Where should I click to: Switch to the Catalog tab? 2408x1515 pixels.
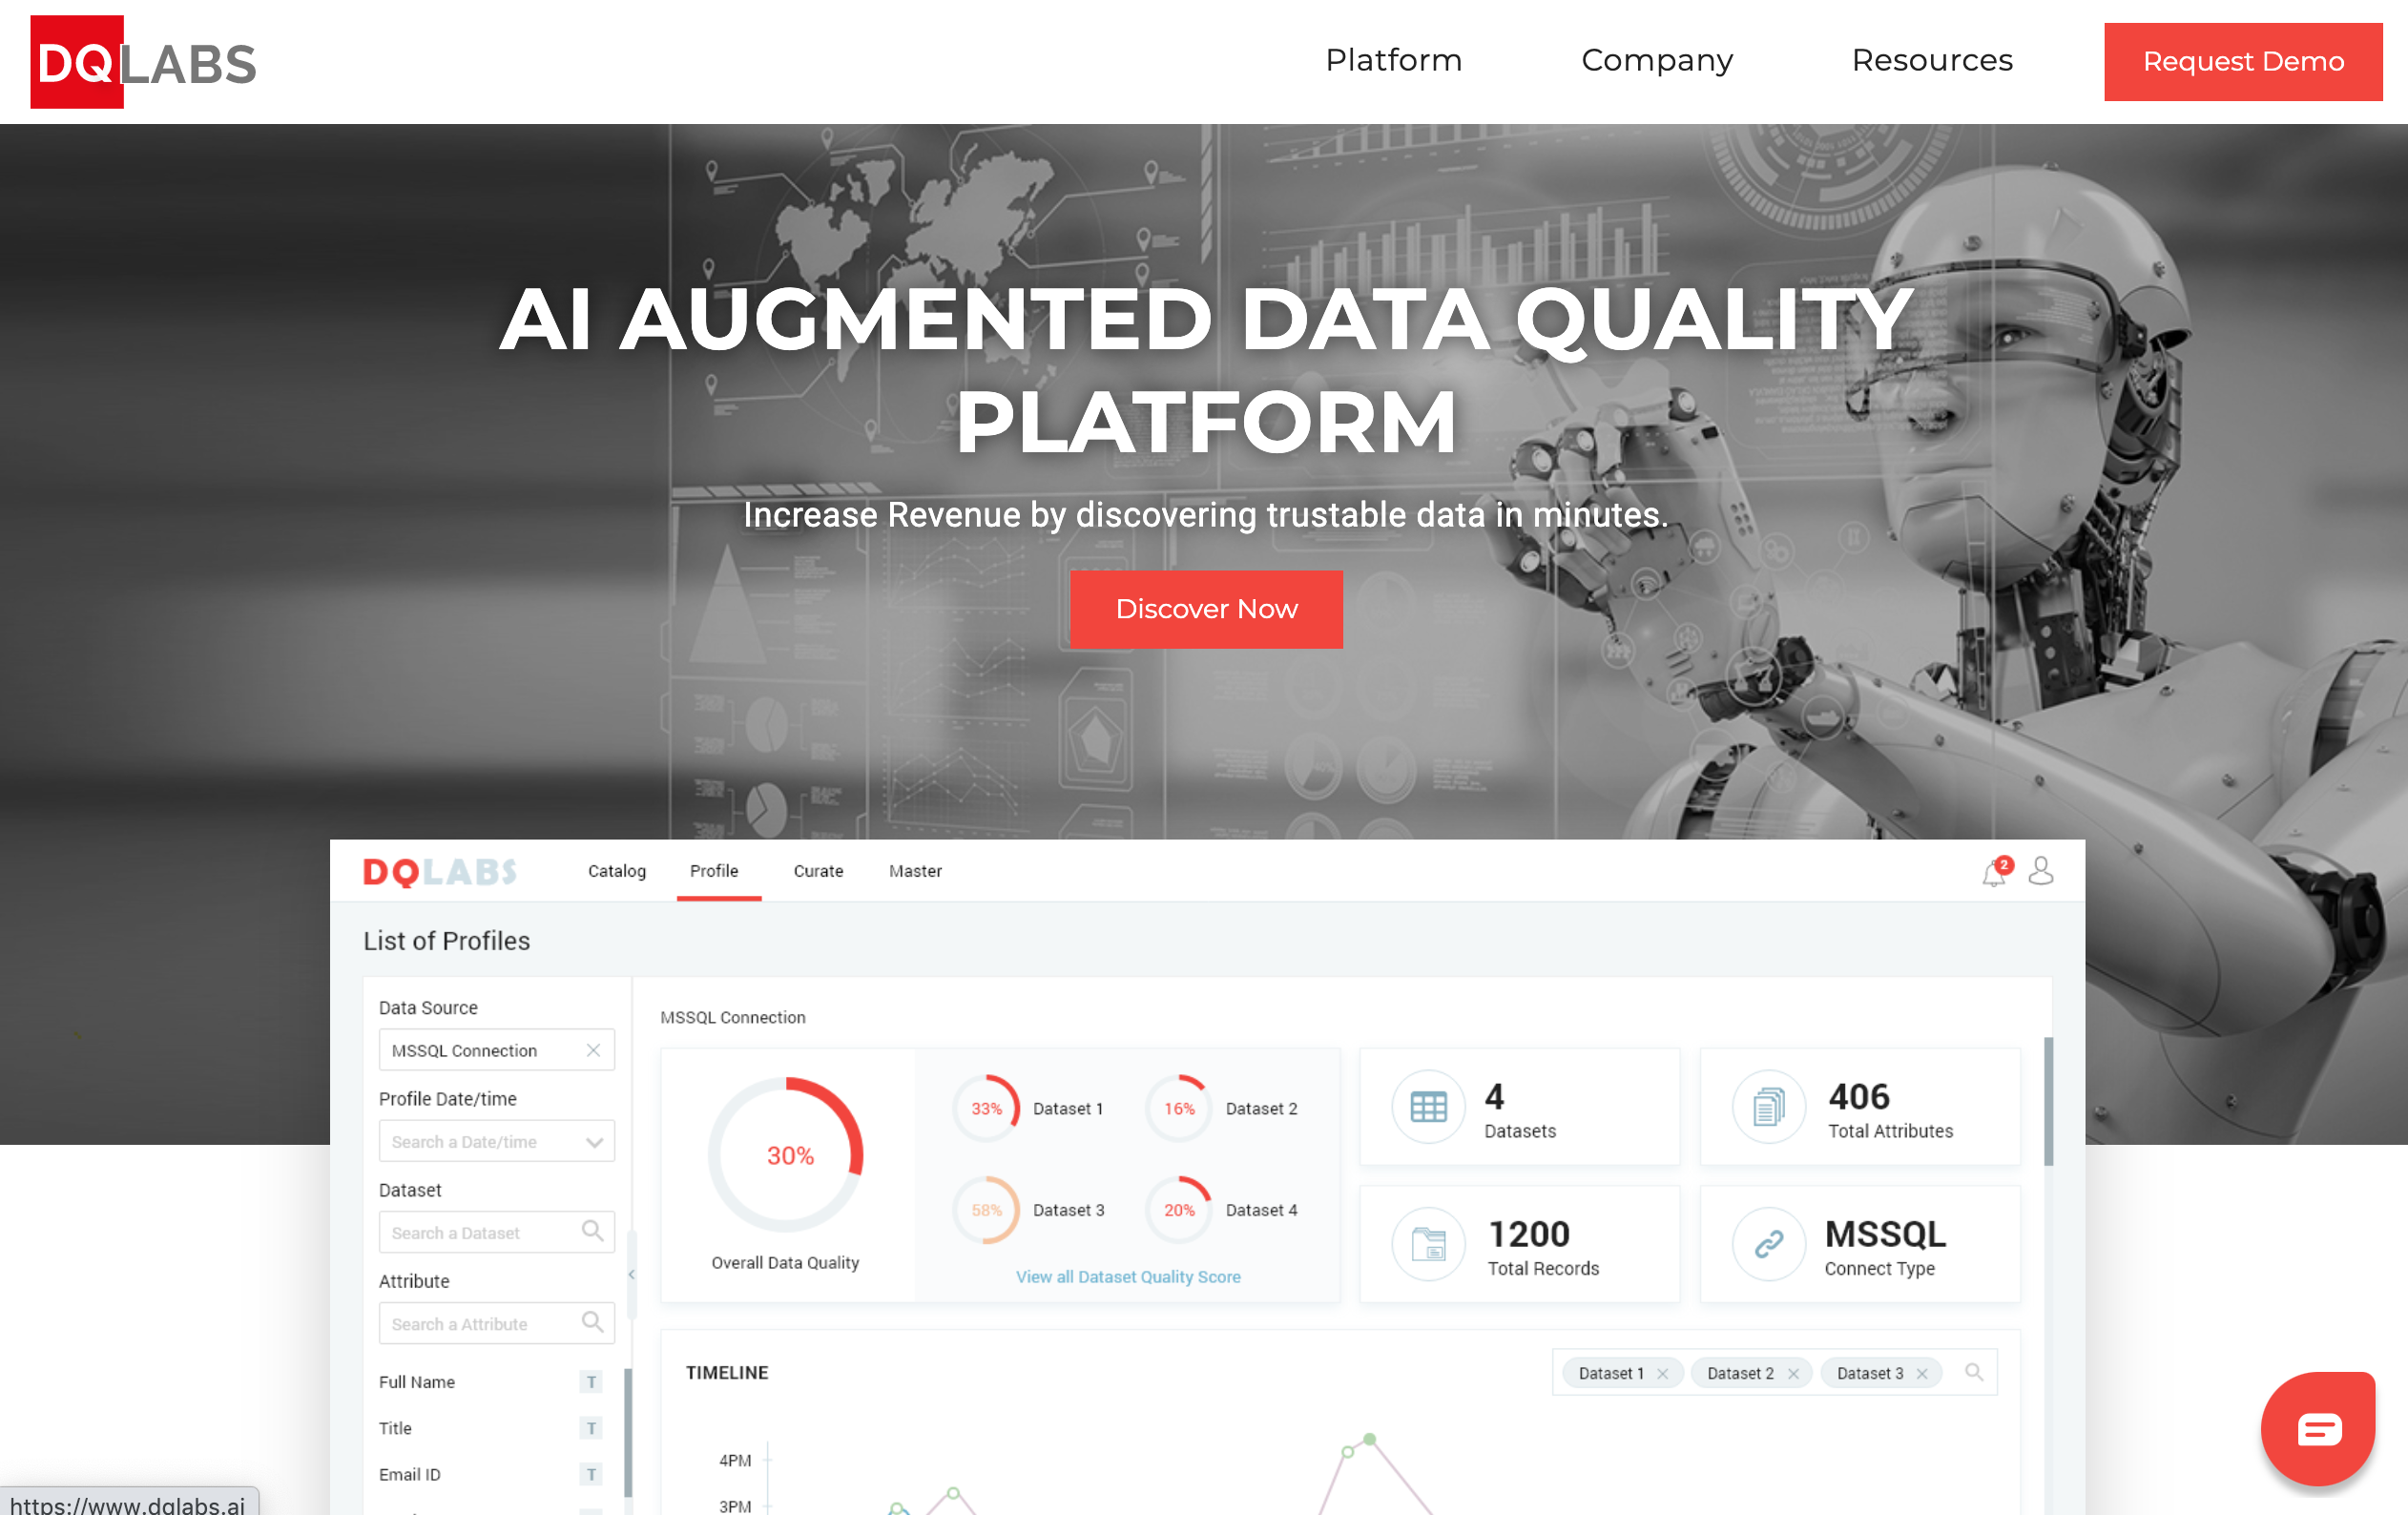pos(614,869)
